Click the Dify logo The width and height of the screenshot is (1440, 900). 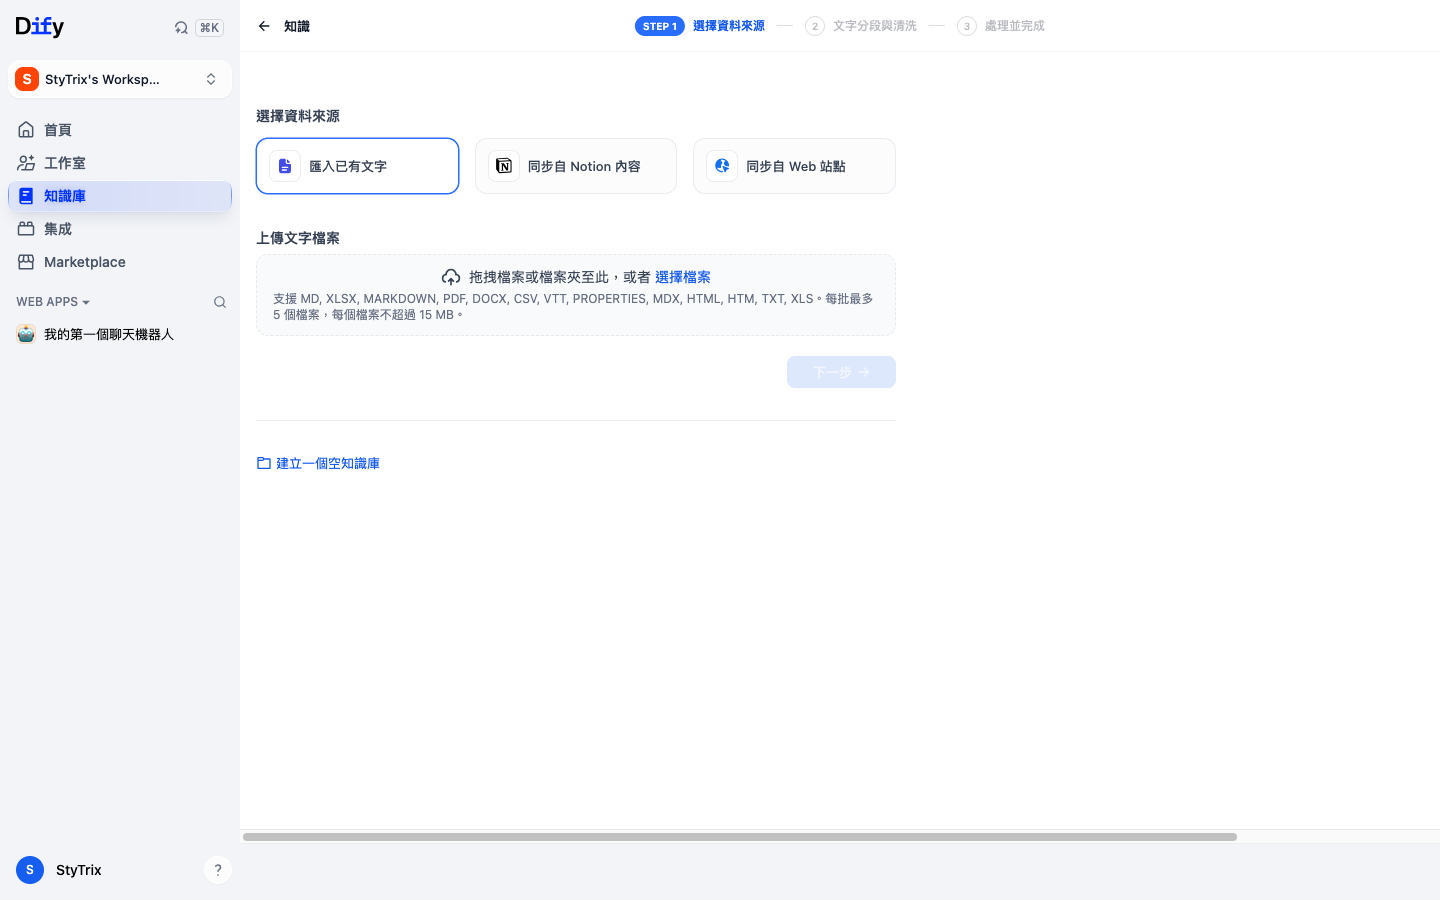click(x=40, y=27)
